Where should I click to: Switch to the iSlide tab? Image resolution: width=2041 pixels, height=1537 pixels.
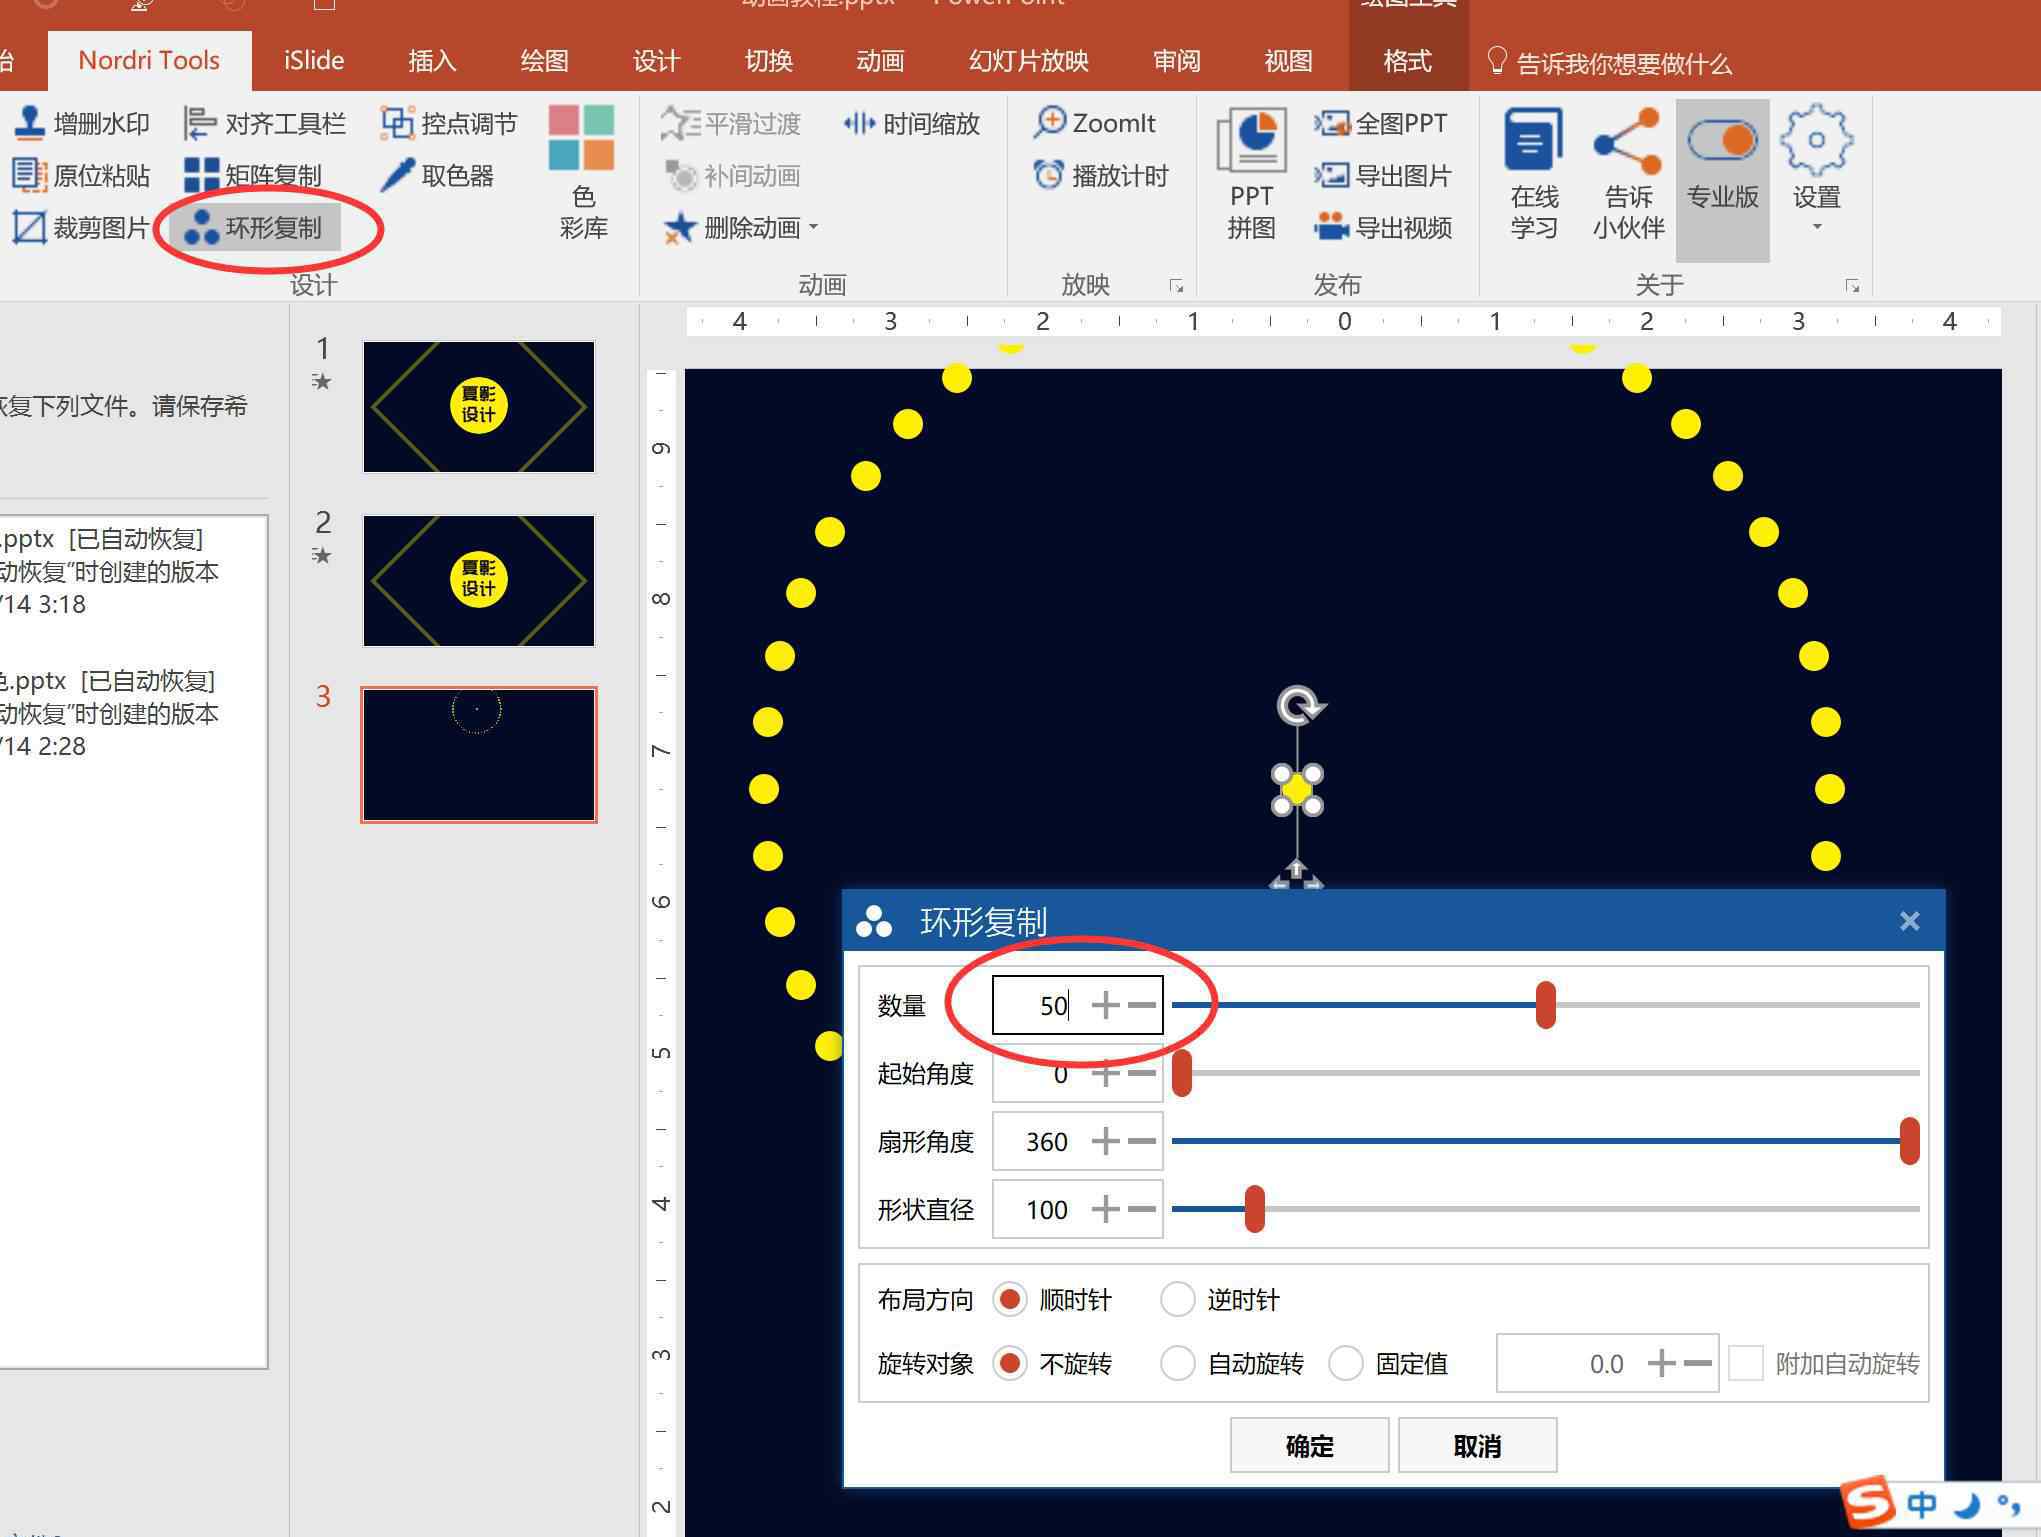click(313, 61)
